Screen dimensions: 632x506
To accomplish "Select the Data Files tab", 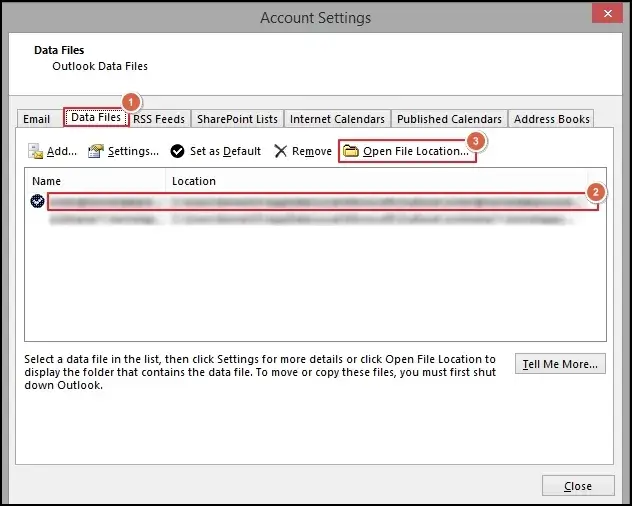I will point(96,117).
